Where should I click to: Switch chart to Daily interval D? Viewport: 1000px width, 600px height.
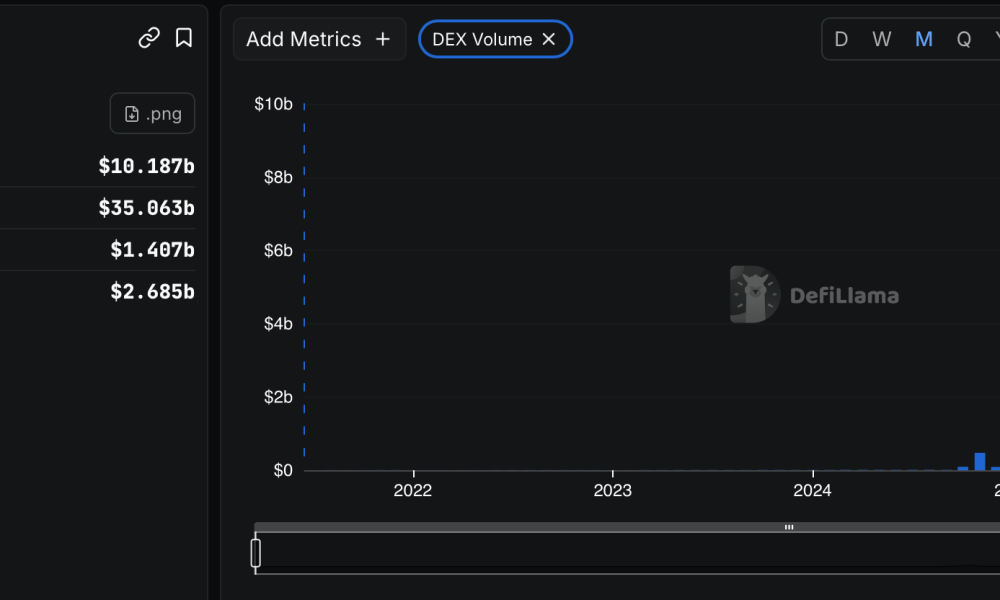click(x=841, y=40)
